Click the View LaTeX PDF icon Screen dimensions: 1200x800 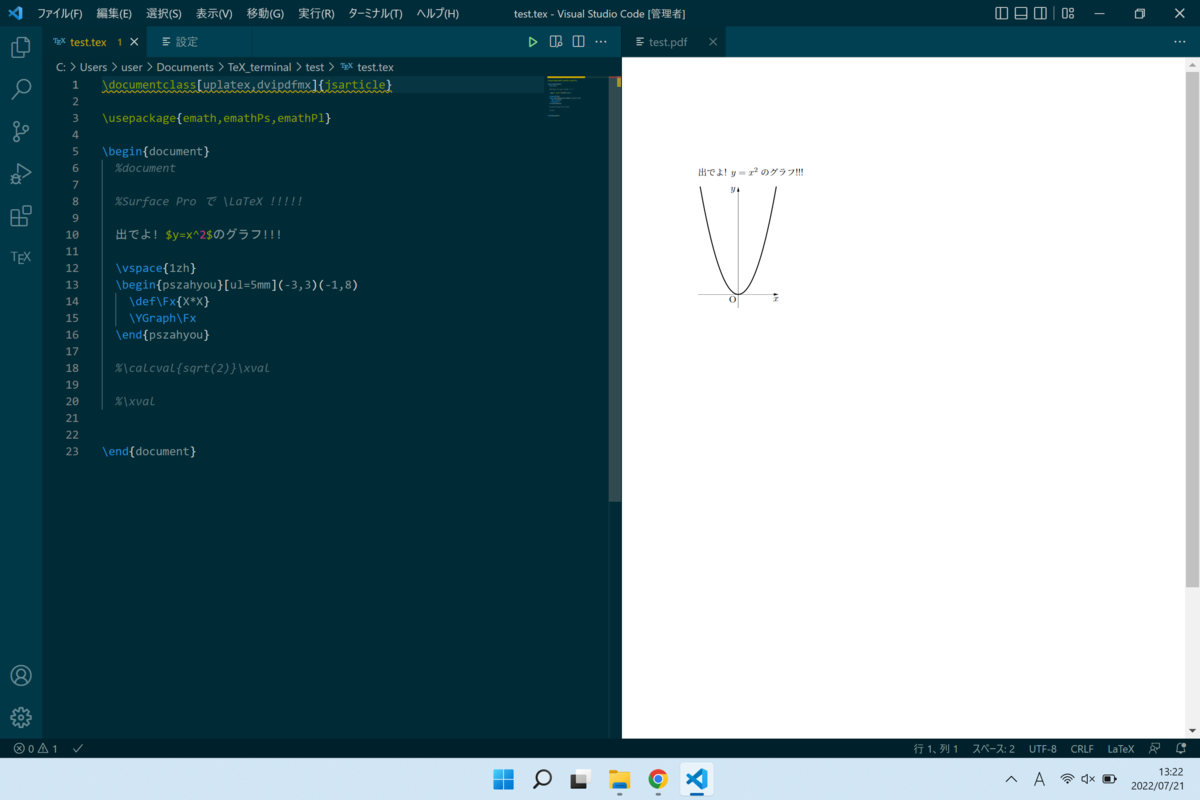556,42
